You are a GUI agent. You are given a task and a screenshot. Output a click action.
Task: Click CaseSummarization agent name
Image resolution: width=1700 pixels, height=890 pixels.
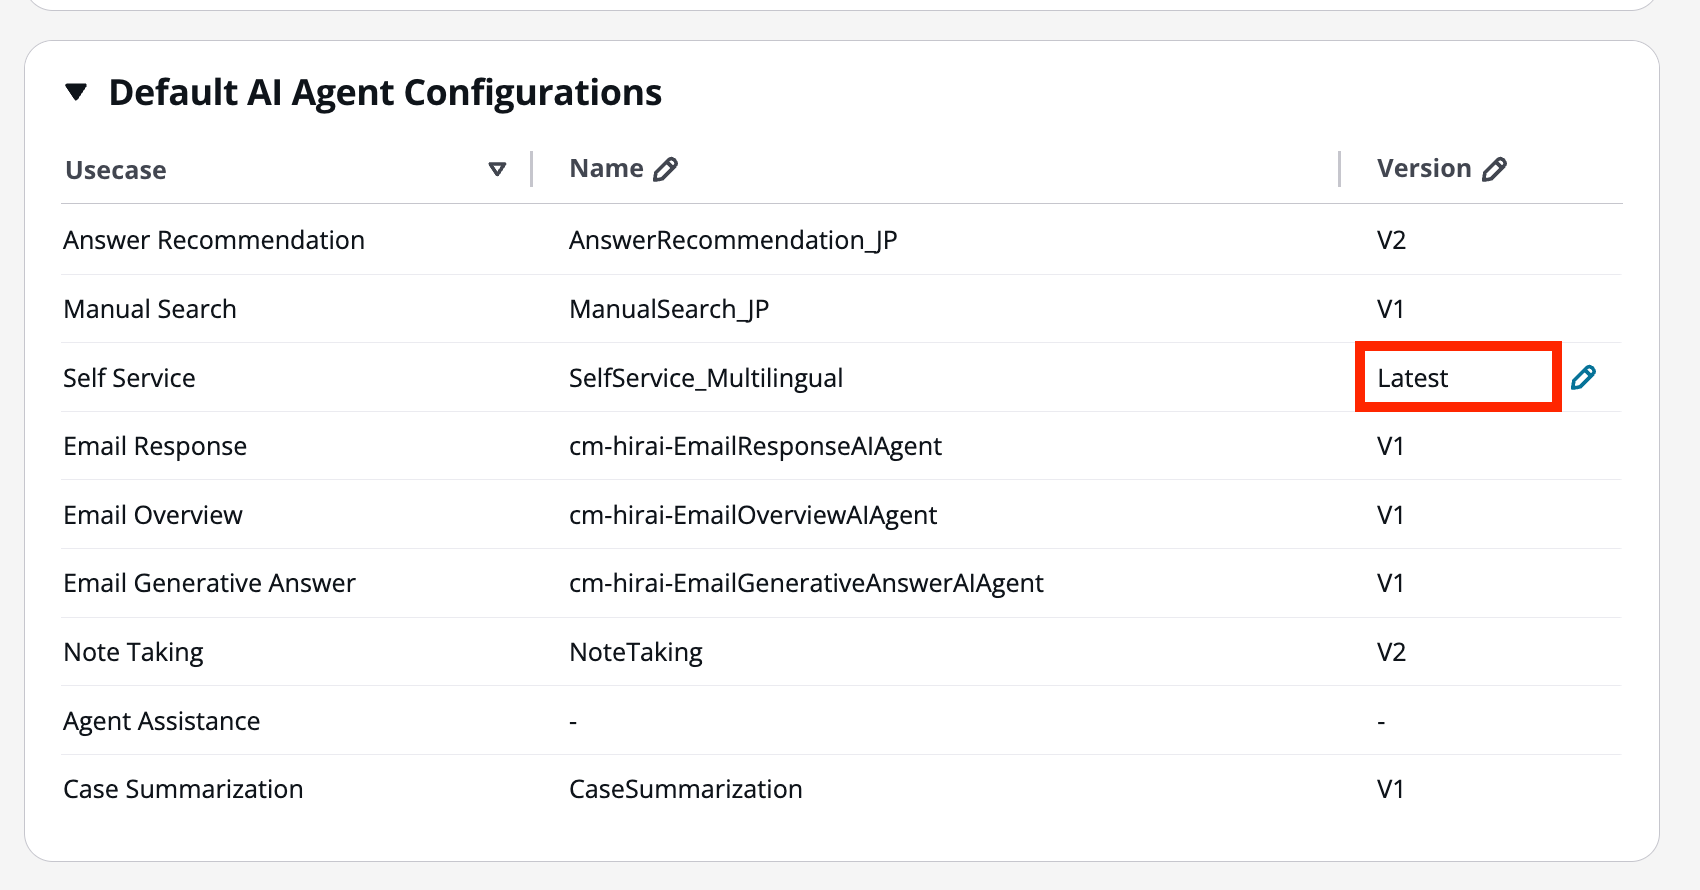[685, 789]
